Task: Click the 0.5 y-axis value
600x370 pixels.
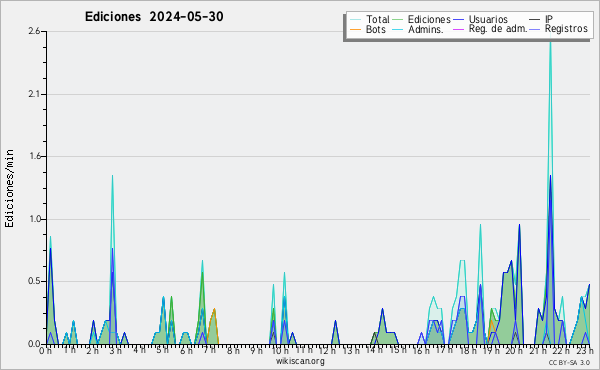Action: click(x=34, y=282)
